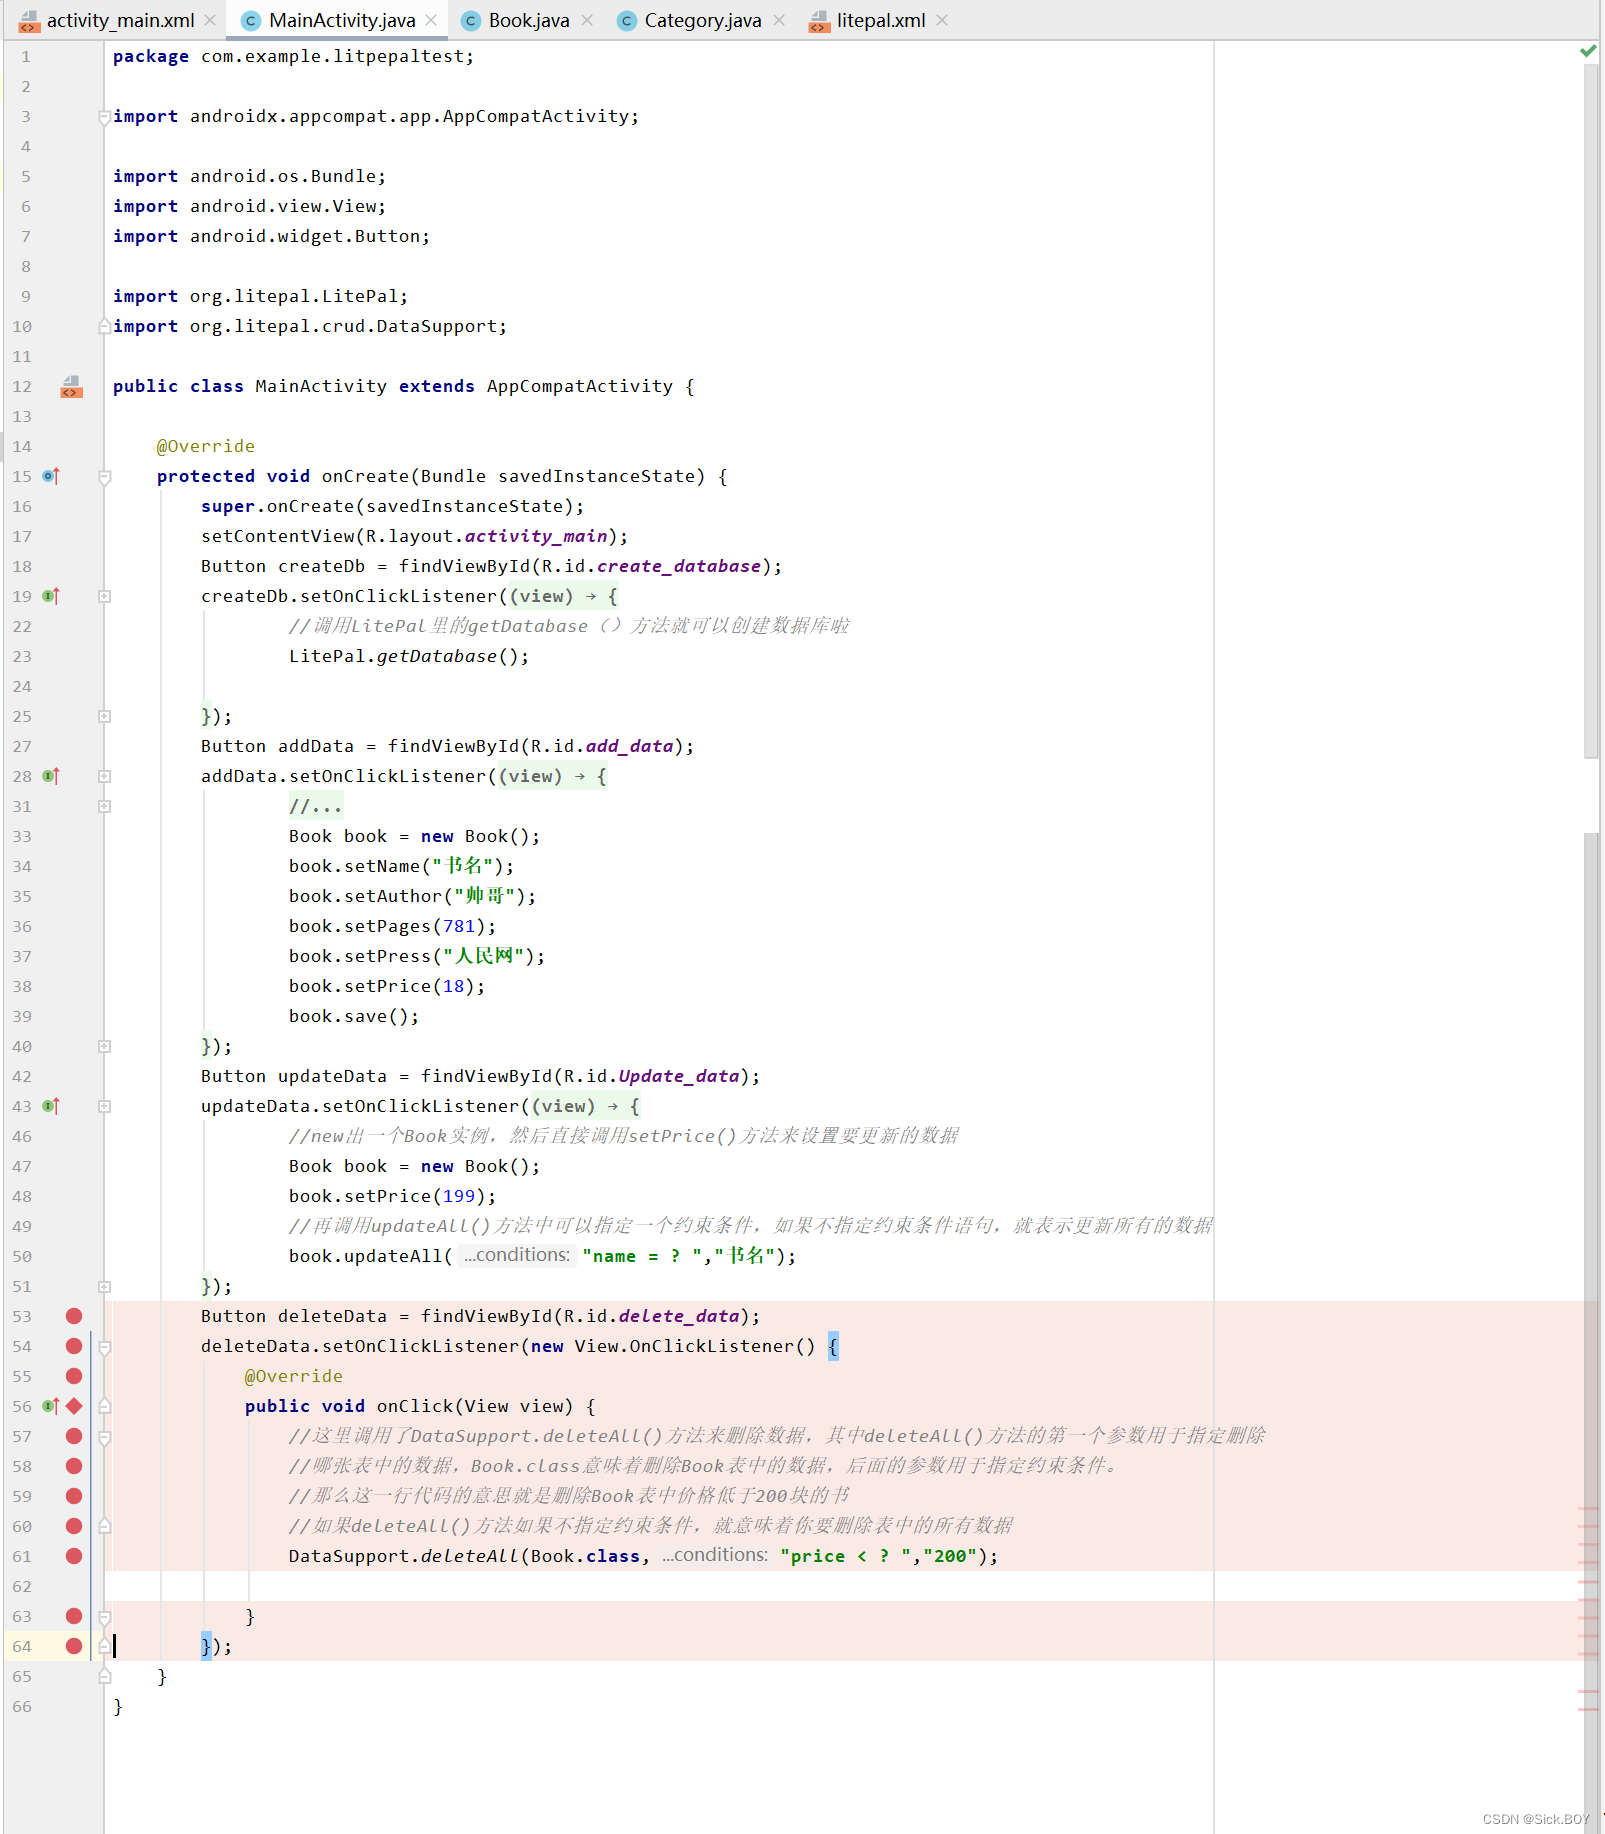1605x1834 pixels.
Task: Expand the folded comment on line 31
Action: point(104,806)
